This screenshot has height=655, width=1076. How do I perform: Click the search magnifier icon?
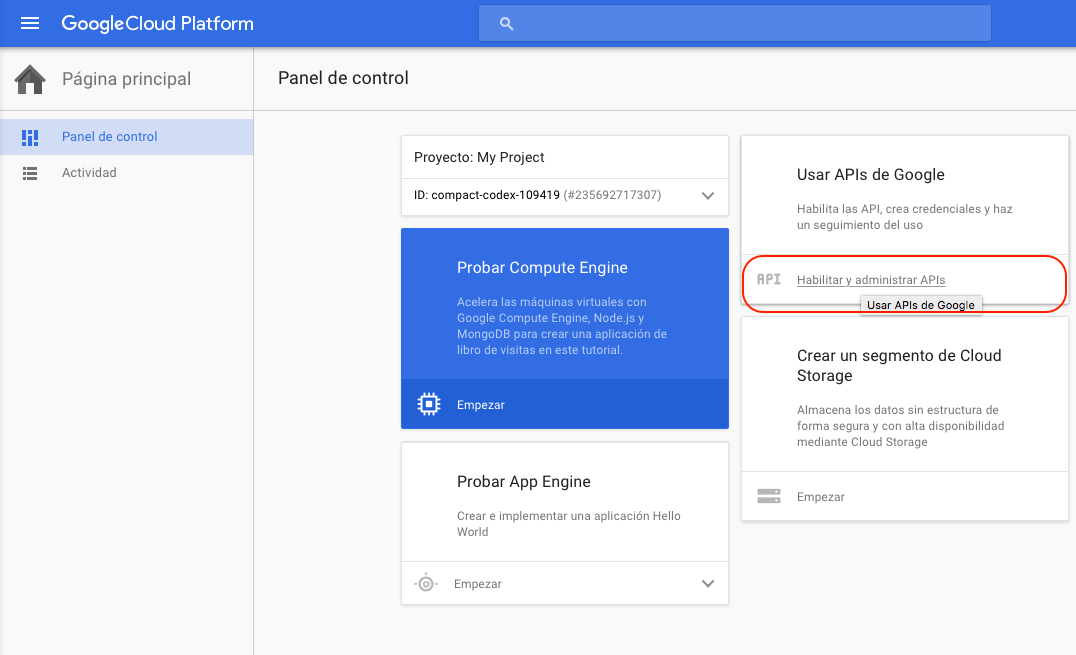tap(506, 23)
